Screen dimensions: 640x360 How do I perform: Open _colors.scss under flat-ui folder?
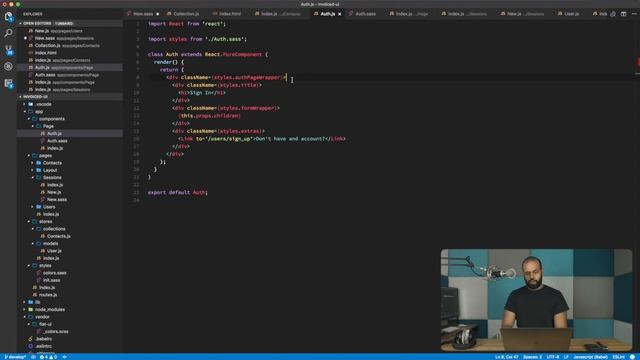click(x=70, y=331)
